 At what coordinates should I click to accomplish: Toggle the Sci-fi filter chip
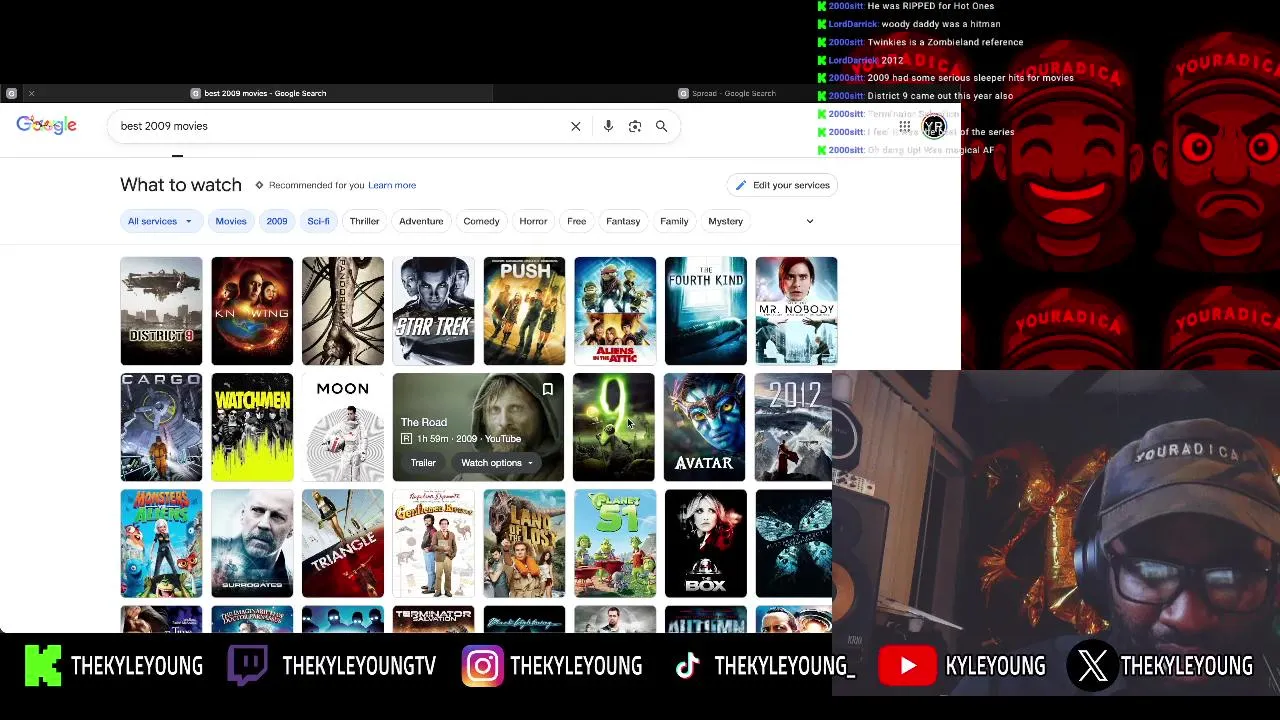tap(318, 221)
